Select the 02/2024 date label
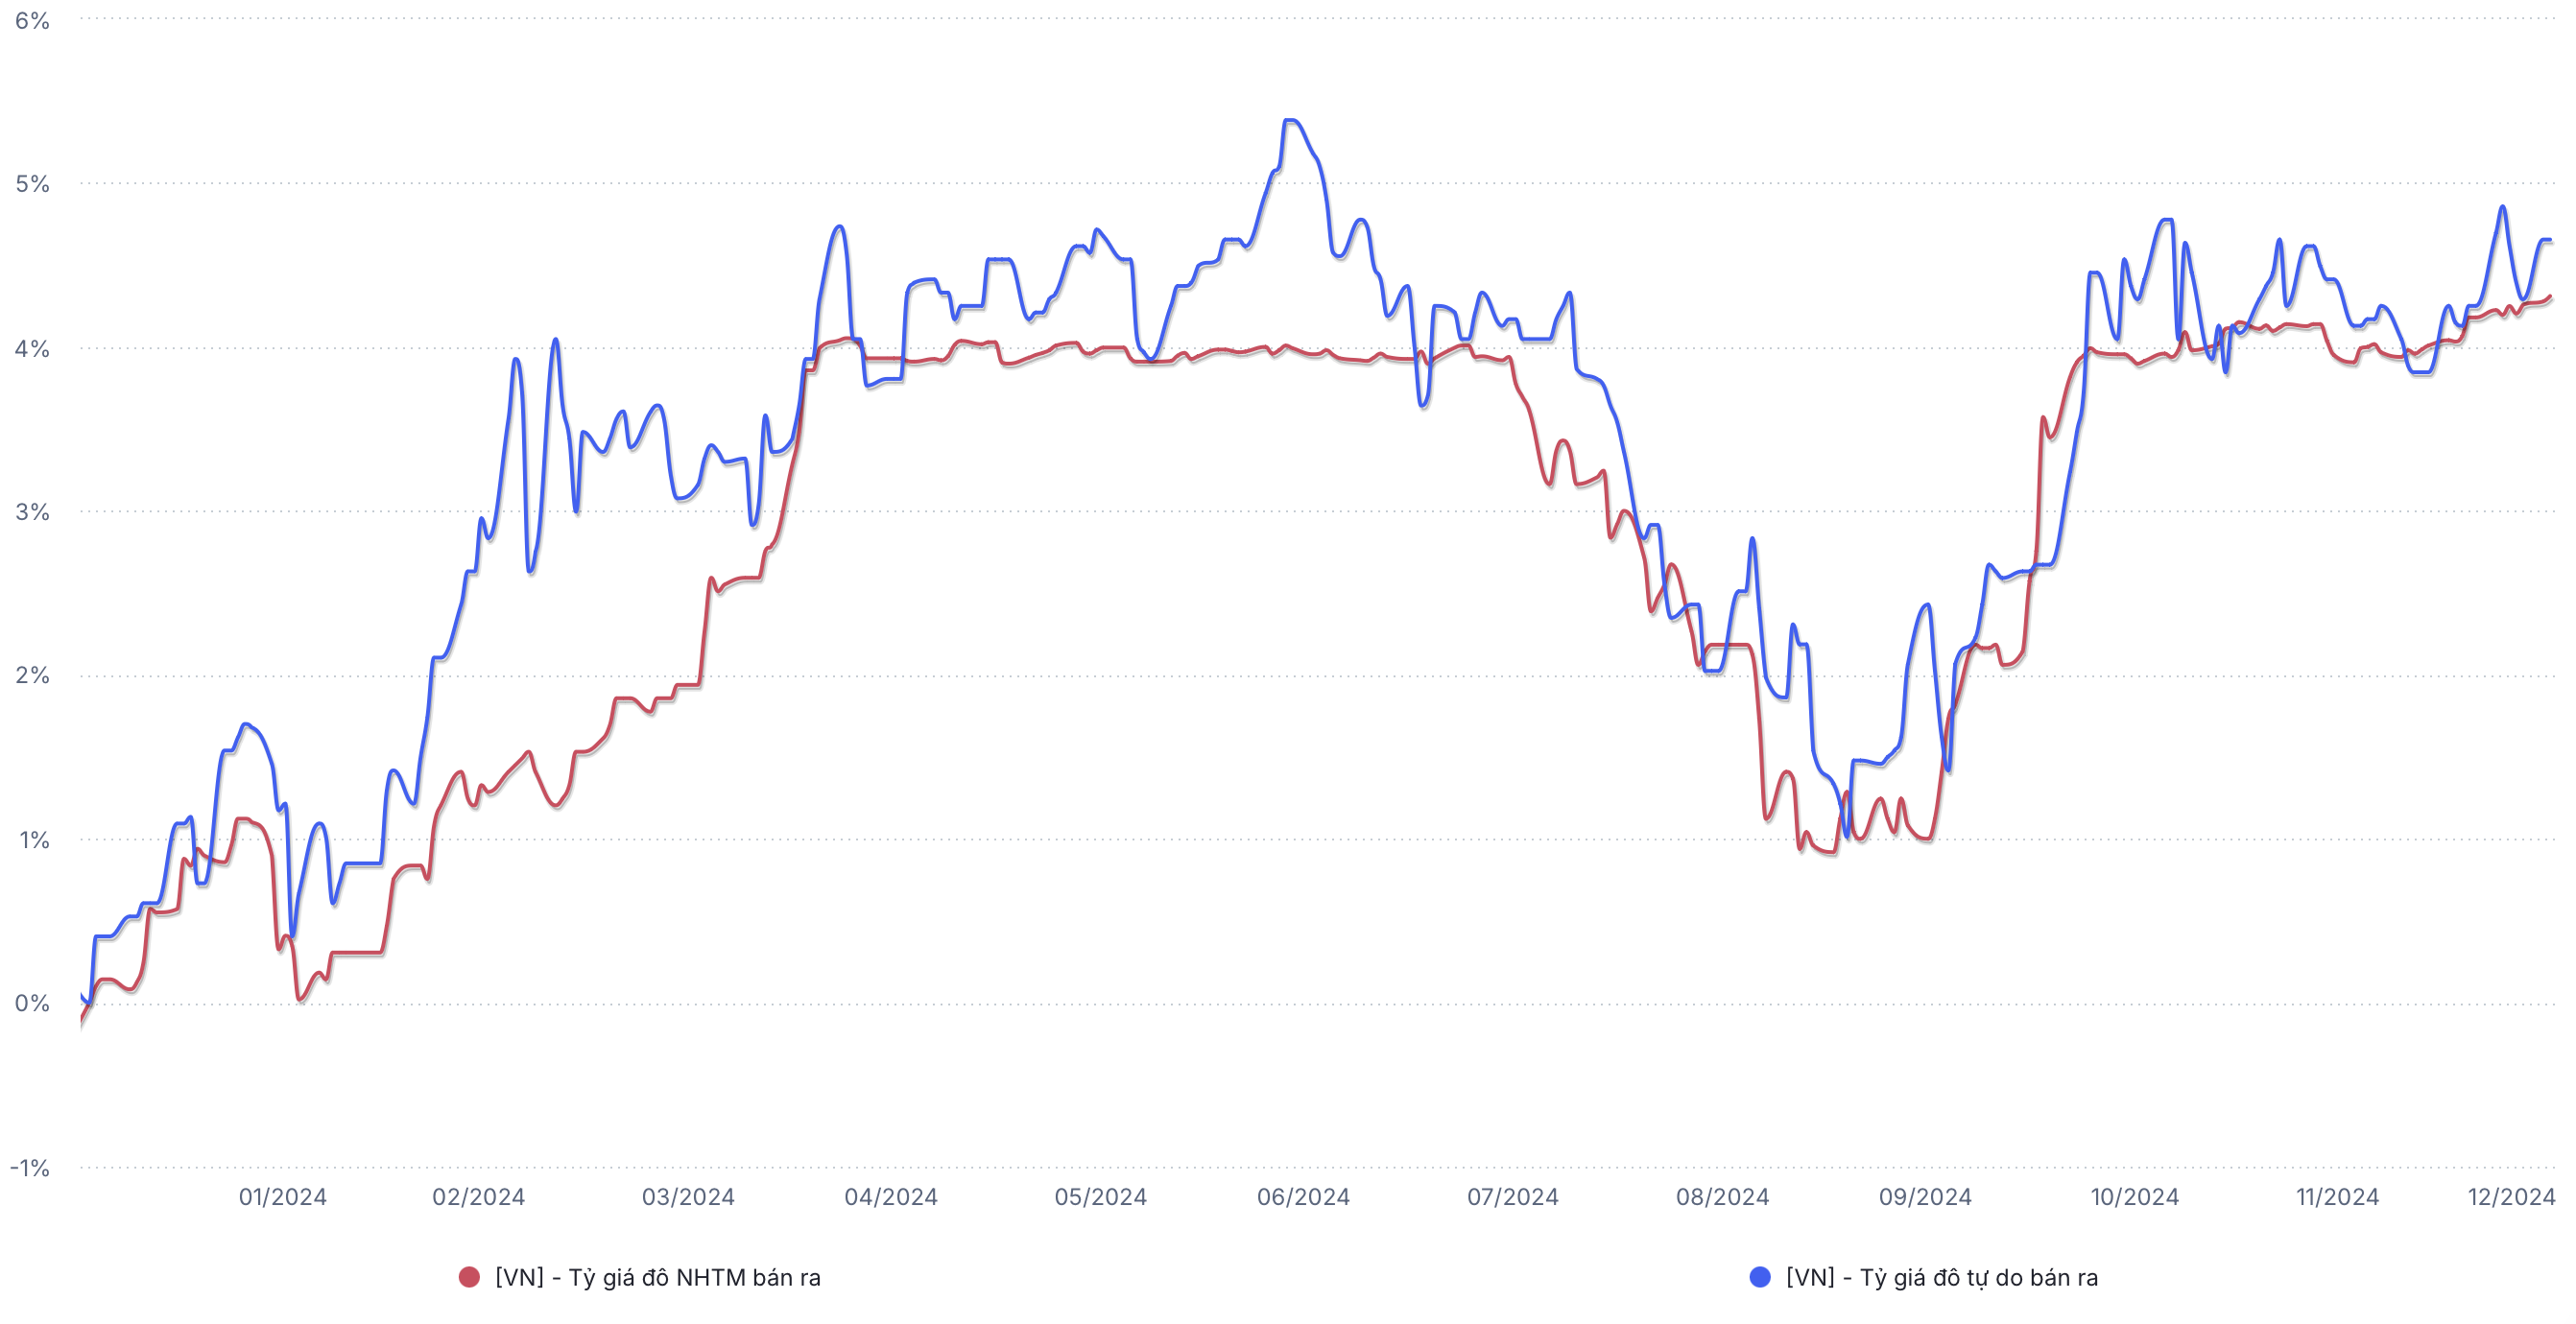The width and height of the screenshot is (2576, 1324). pos(478,1197)
